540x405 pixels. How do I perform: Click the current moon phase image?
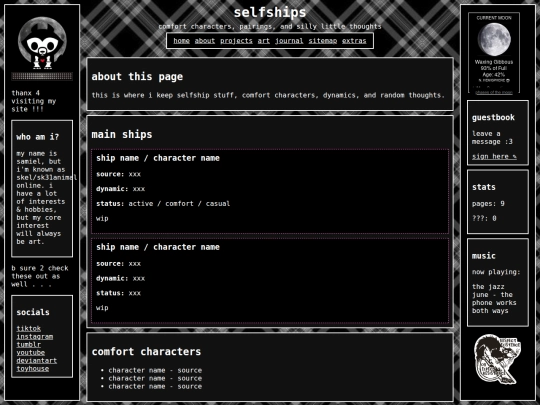click(494, 39)
